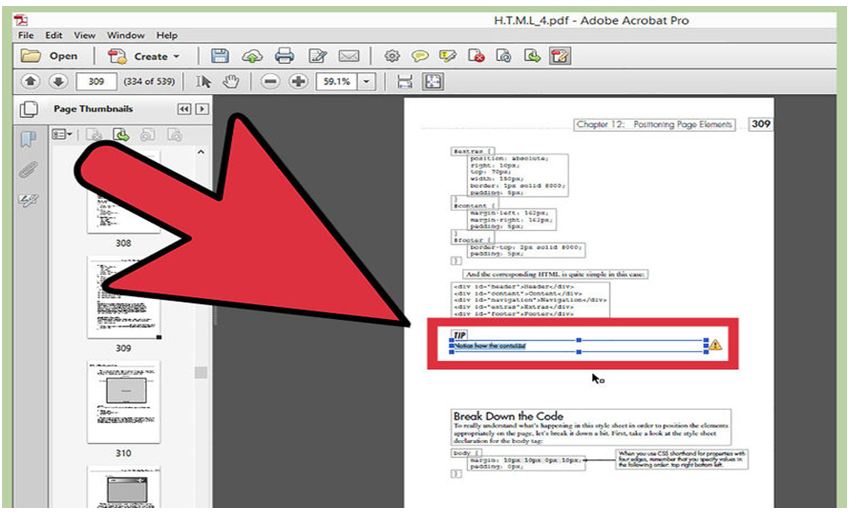Add a sticky note comment
Screen dimensions: 849x512
(x=420, y=56)
